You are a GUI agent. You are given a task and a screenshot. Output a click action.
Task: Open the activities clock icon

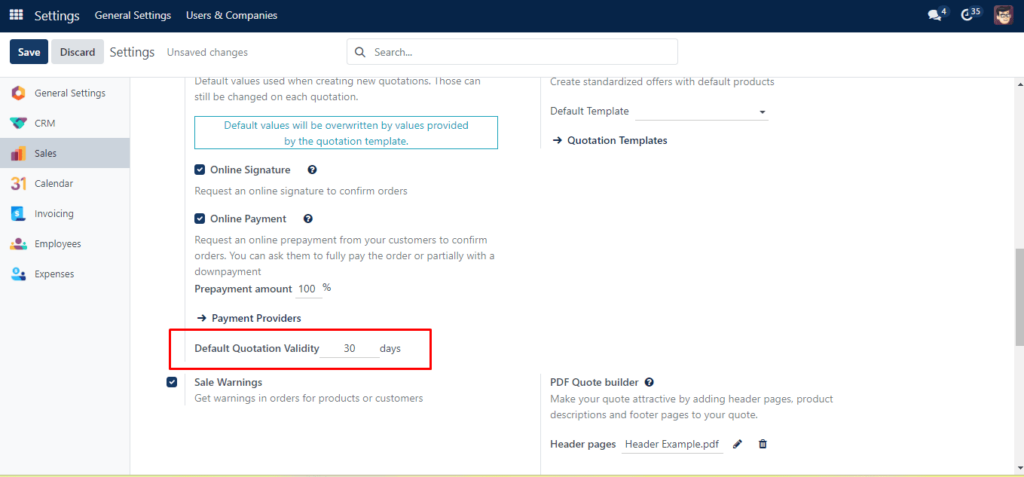click(966, 15)
